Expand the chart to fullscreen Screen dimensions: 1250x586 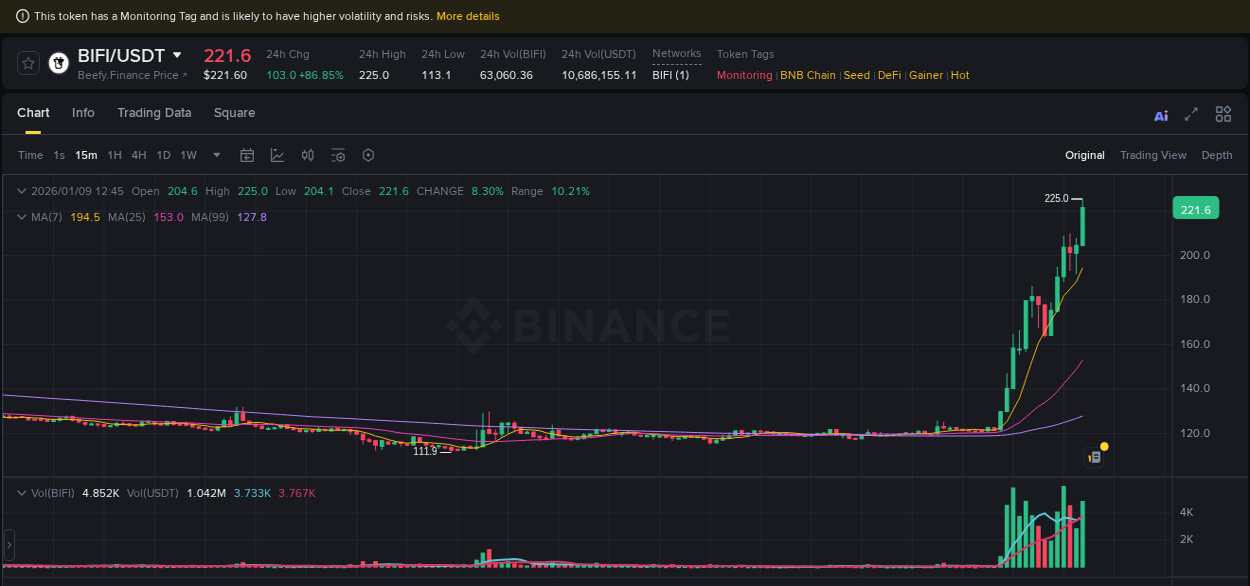point(1191,114)
